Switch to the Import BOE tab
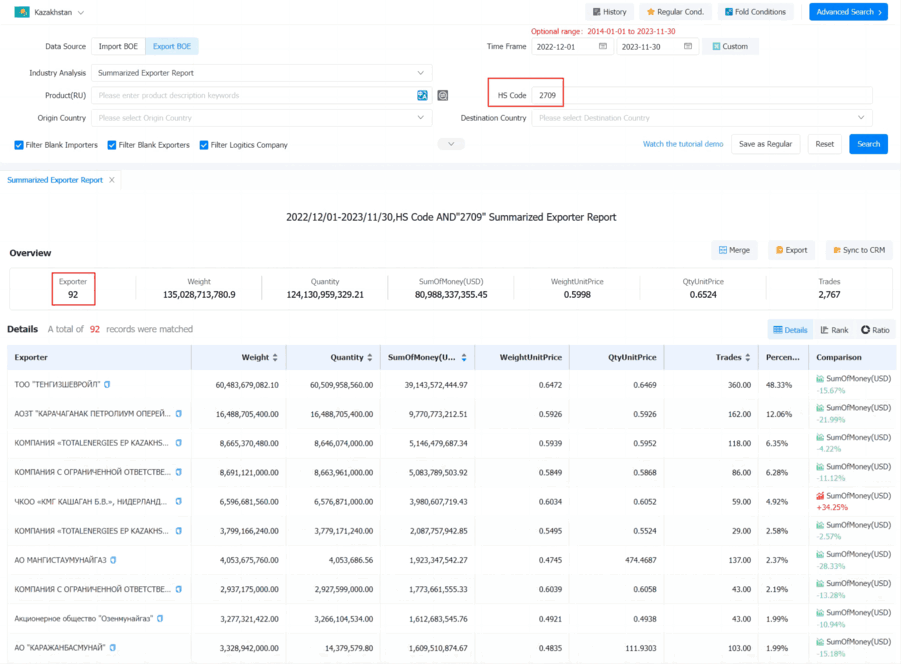This screenshot has width=901, height=664. pos(118,47)
